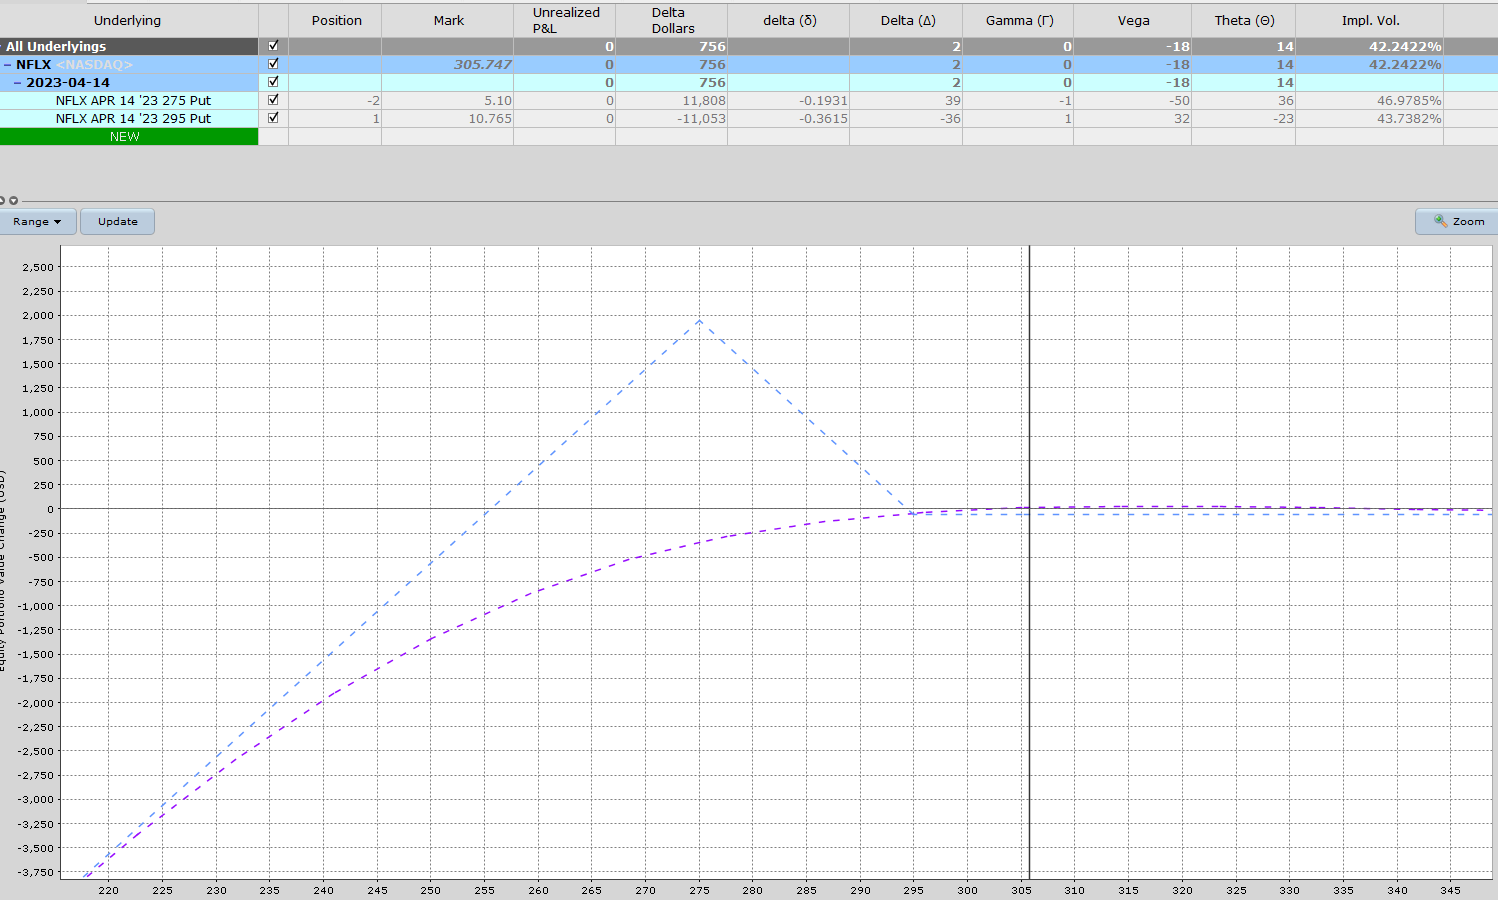Uncheck the NFLX 295 Put checkbox

(x=273, y=118)
